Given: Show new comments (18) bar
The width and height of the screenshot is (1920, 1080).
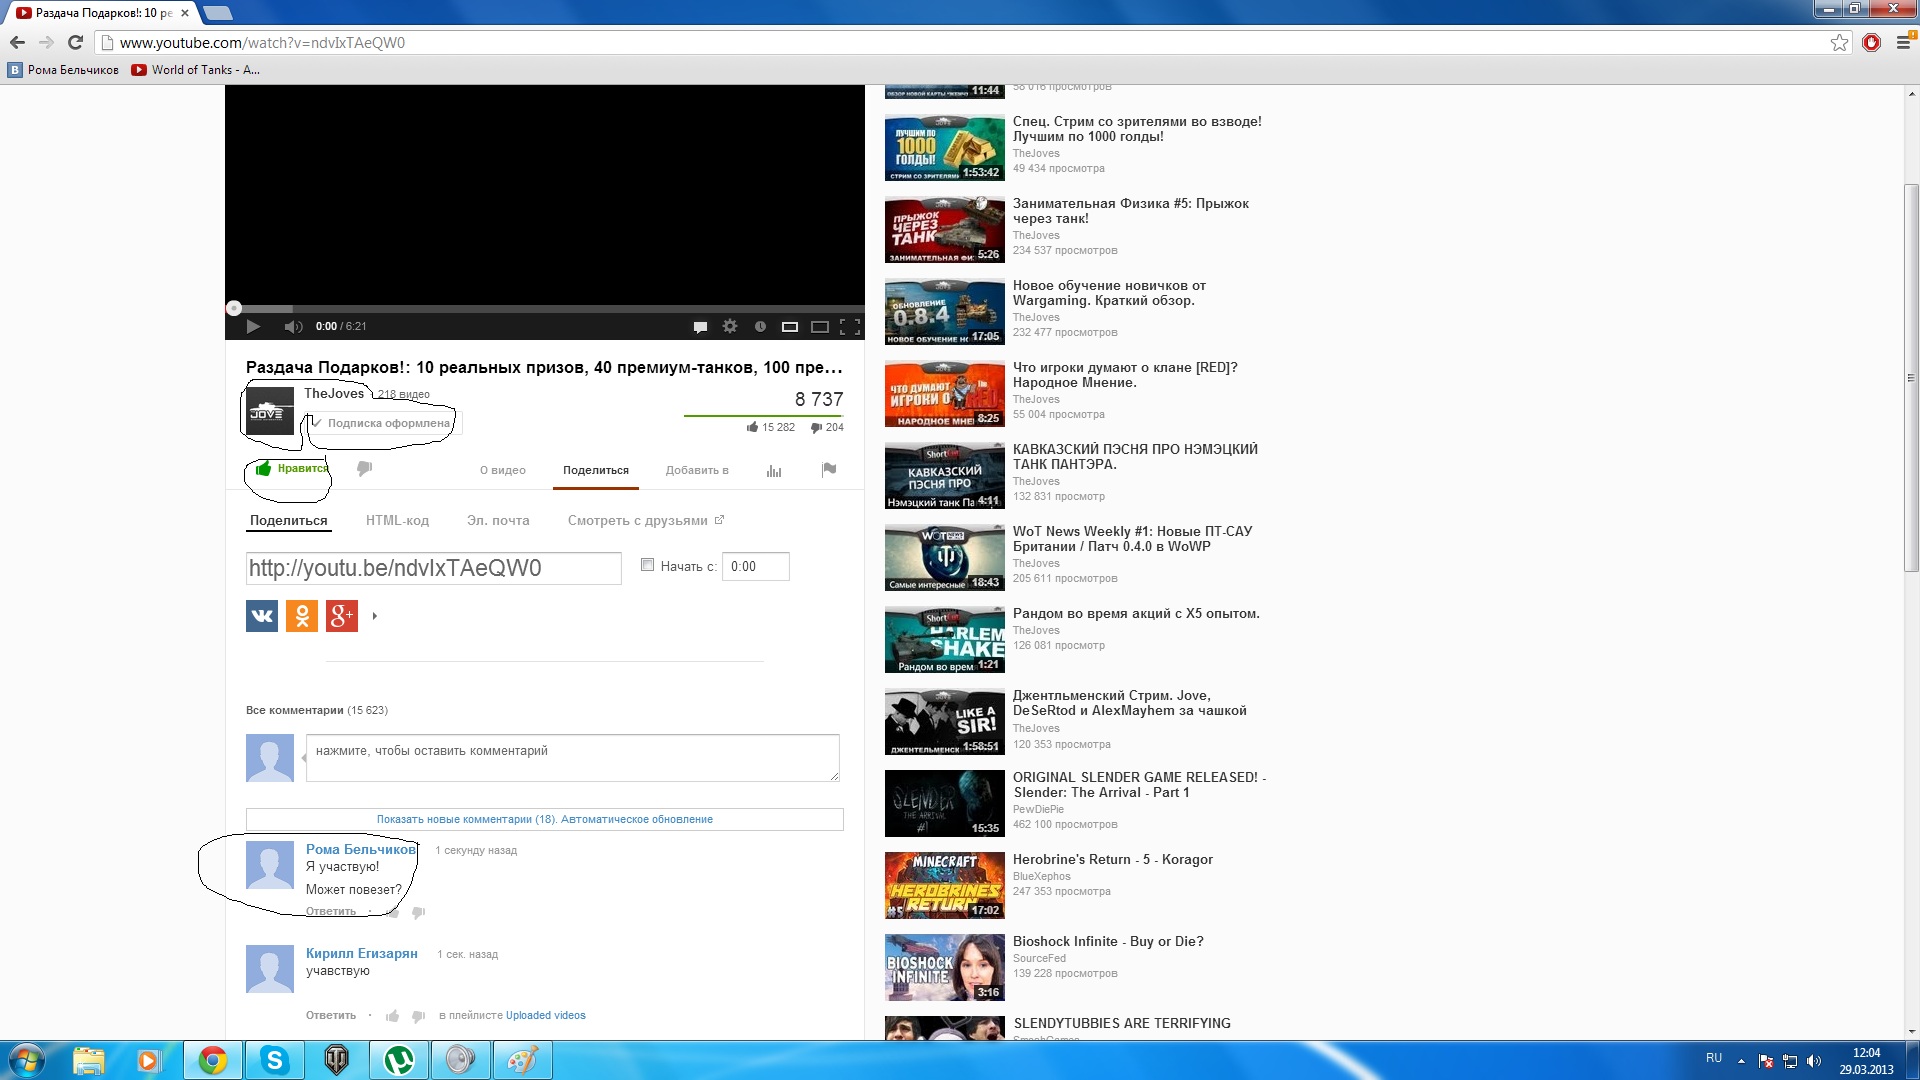Looking at the screenshot, I should 545,819.
